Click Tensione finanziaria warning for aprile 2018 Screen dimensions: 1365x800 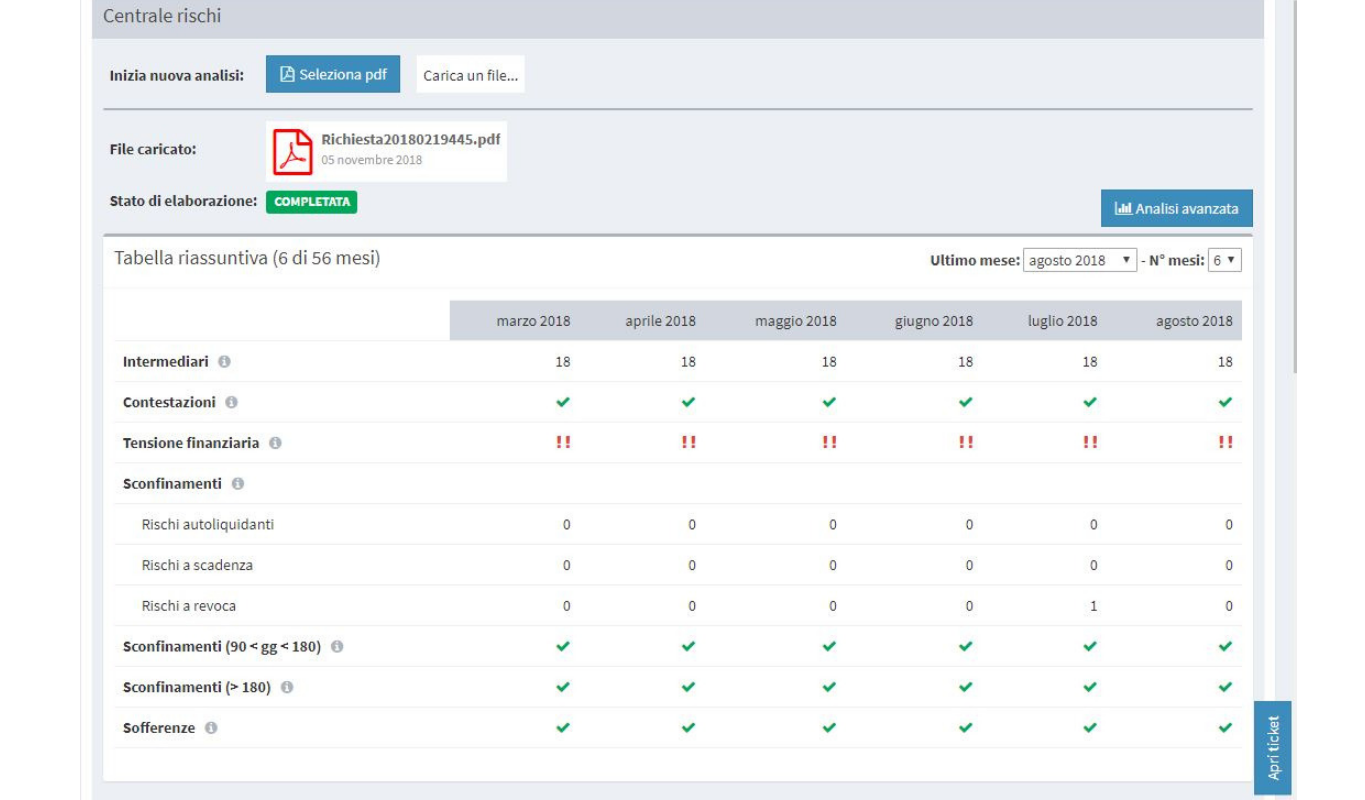pos(688,443)
